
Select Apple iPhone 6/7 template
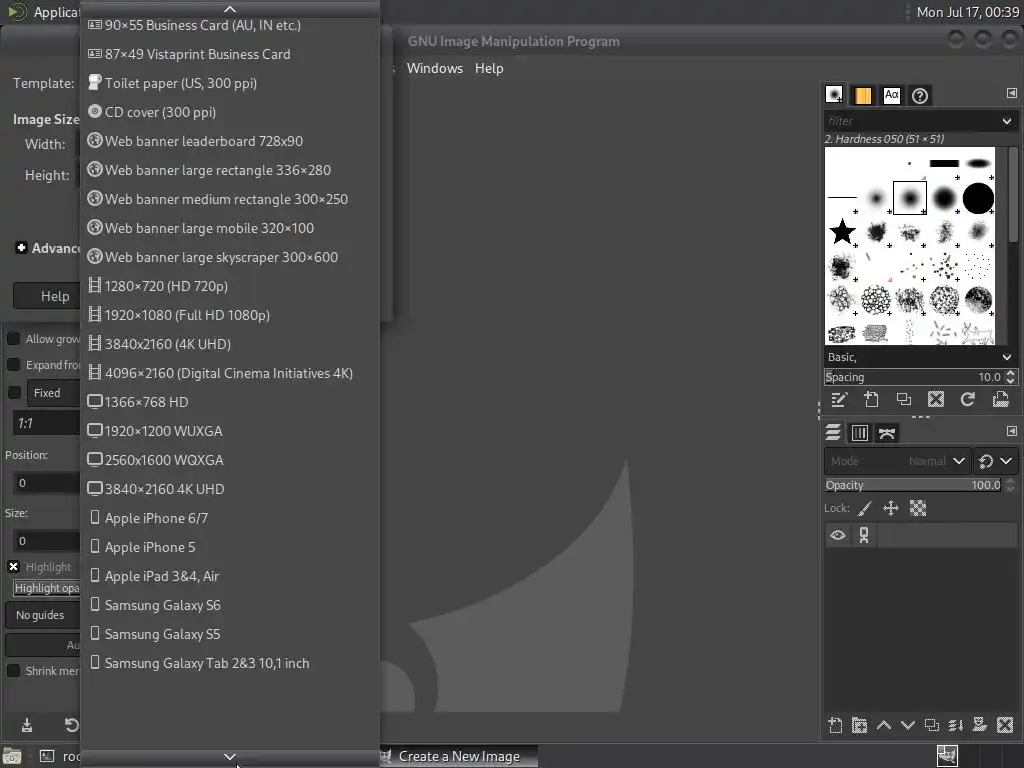(x=229, y=518)
